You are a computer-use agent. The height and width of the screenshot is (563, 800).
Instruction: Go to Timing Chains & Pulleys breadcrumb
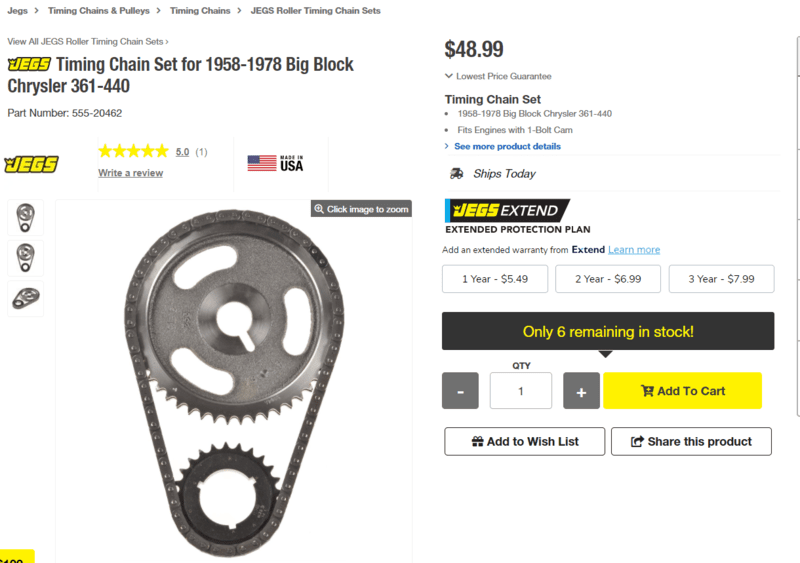[100, 10]
